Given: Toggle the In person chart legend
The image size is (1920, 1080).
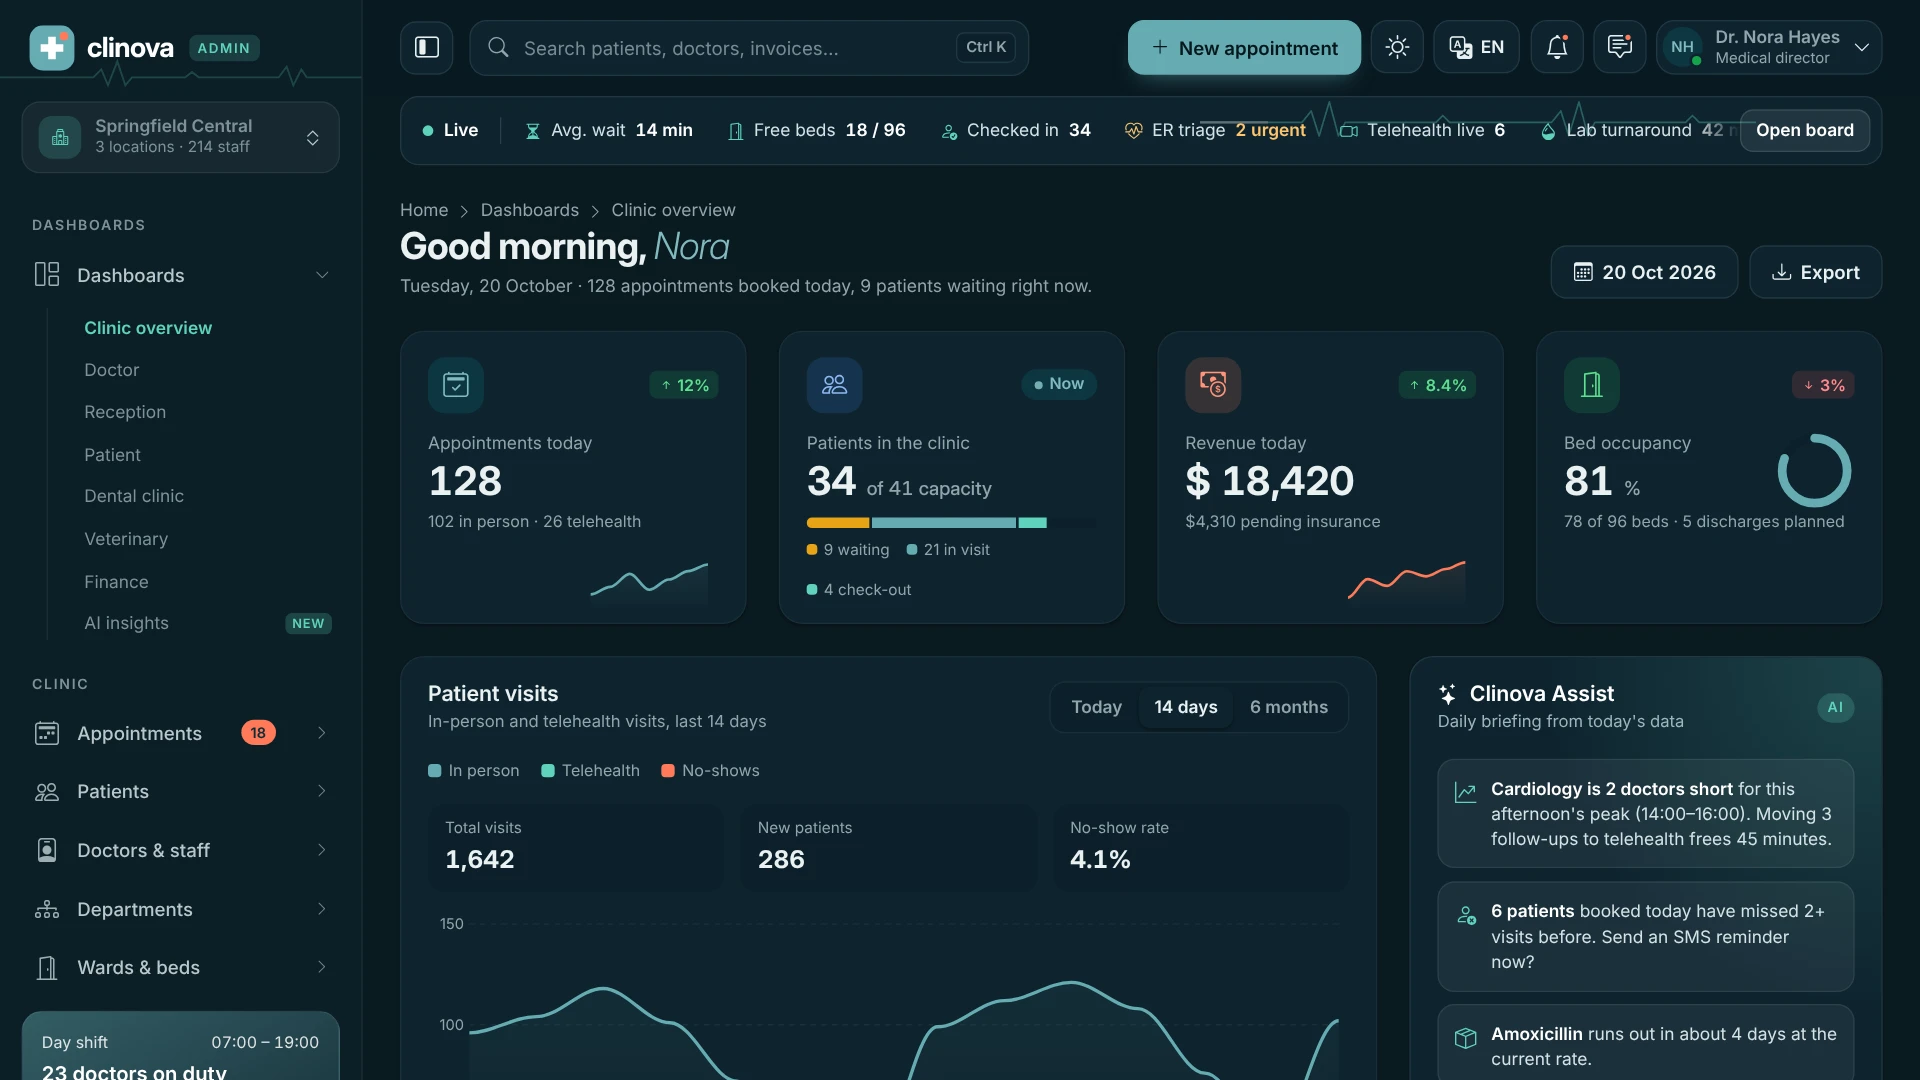Looking at the screenshot, I should coord(474,771).
